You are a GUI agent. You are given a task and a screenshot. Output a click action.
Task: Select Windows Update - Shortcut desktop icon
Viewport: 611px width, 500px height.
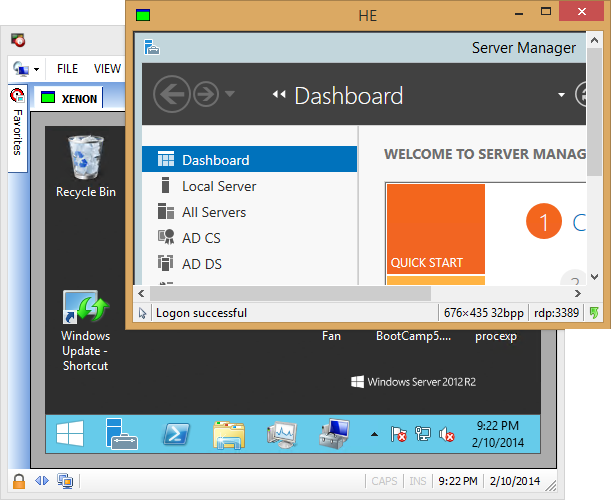(x=86, y=330)
